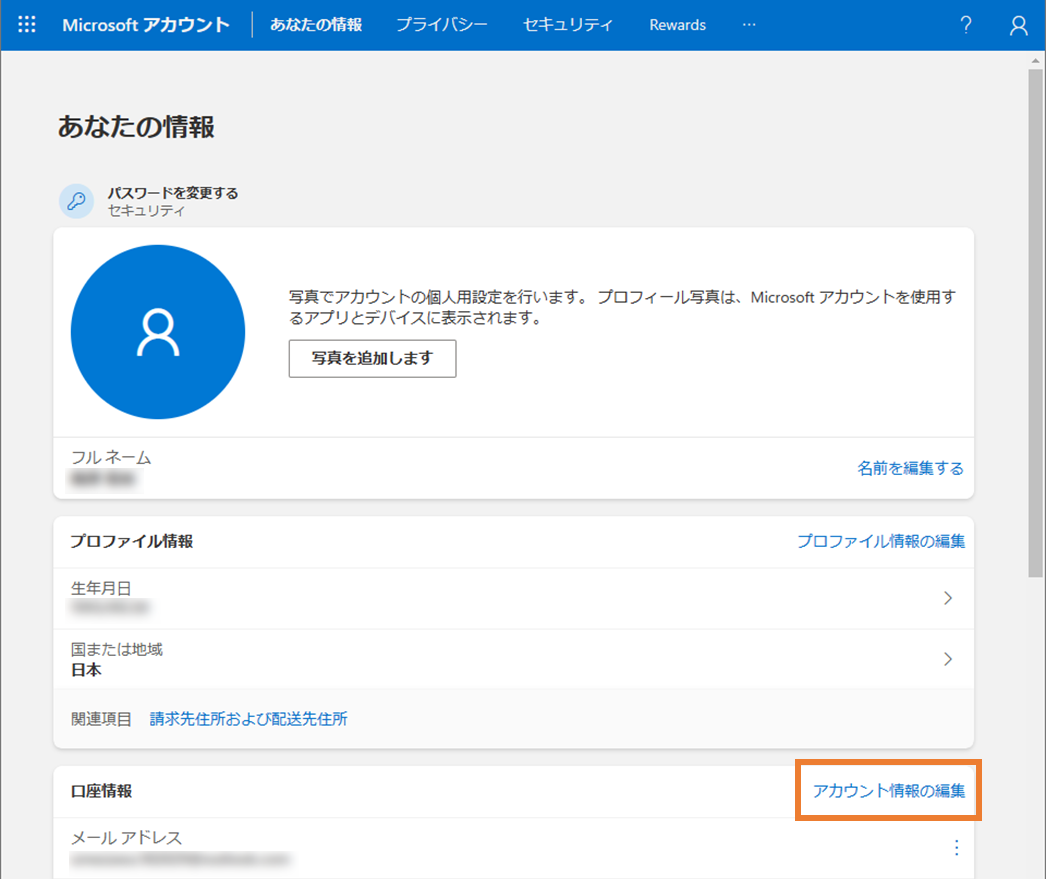This screenshot has height=879, width=1046.
Task: Click the 写真を追加します button
Action: (x=372, y=359)
